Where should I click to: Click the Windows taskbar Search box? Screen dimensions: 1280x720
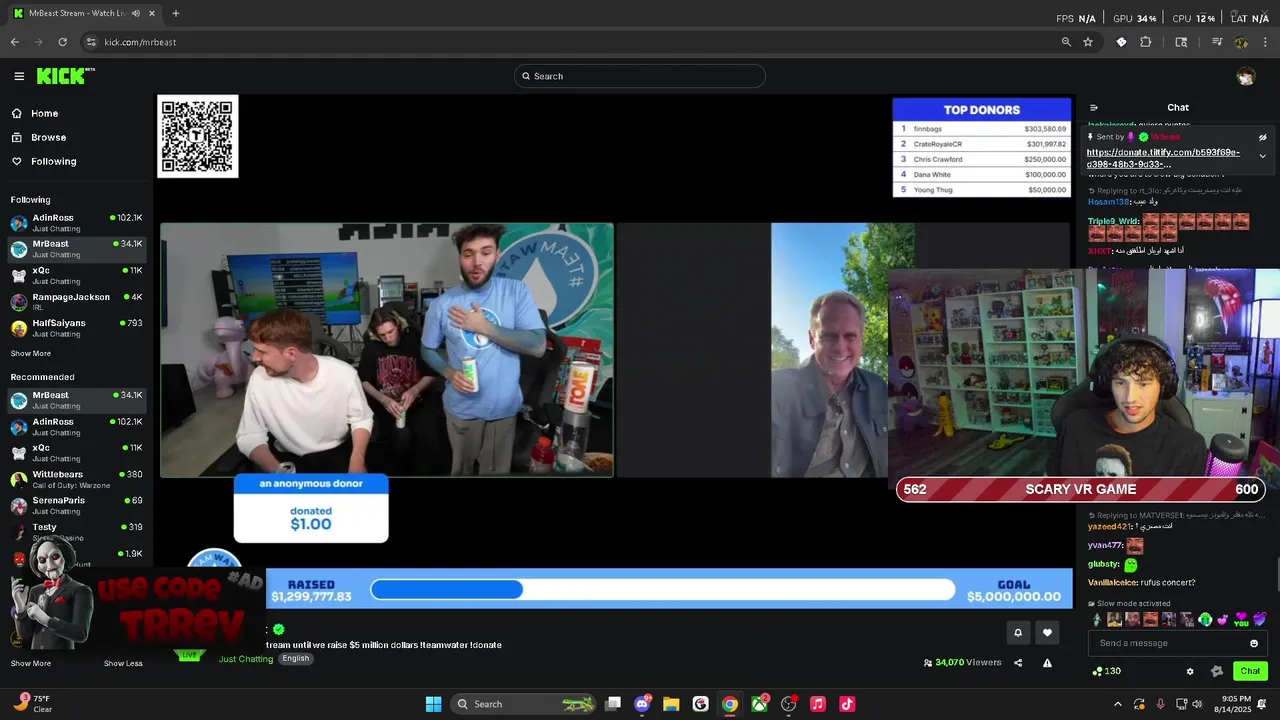point(525,704)
